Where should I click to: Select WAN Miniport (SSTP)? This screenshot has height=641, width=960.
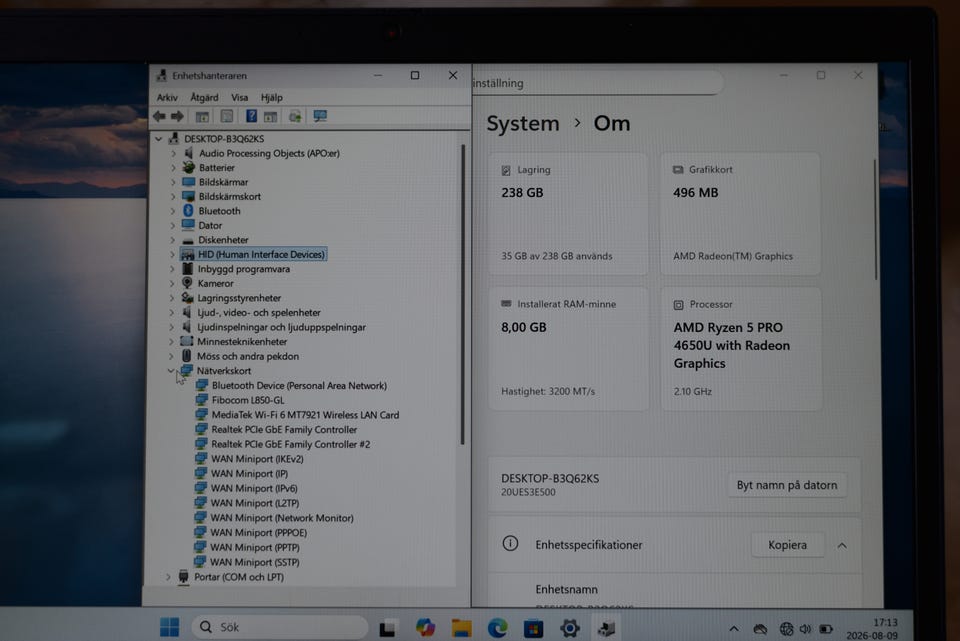(255, 562)
